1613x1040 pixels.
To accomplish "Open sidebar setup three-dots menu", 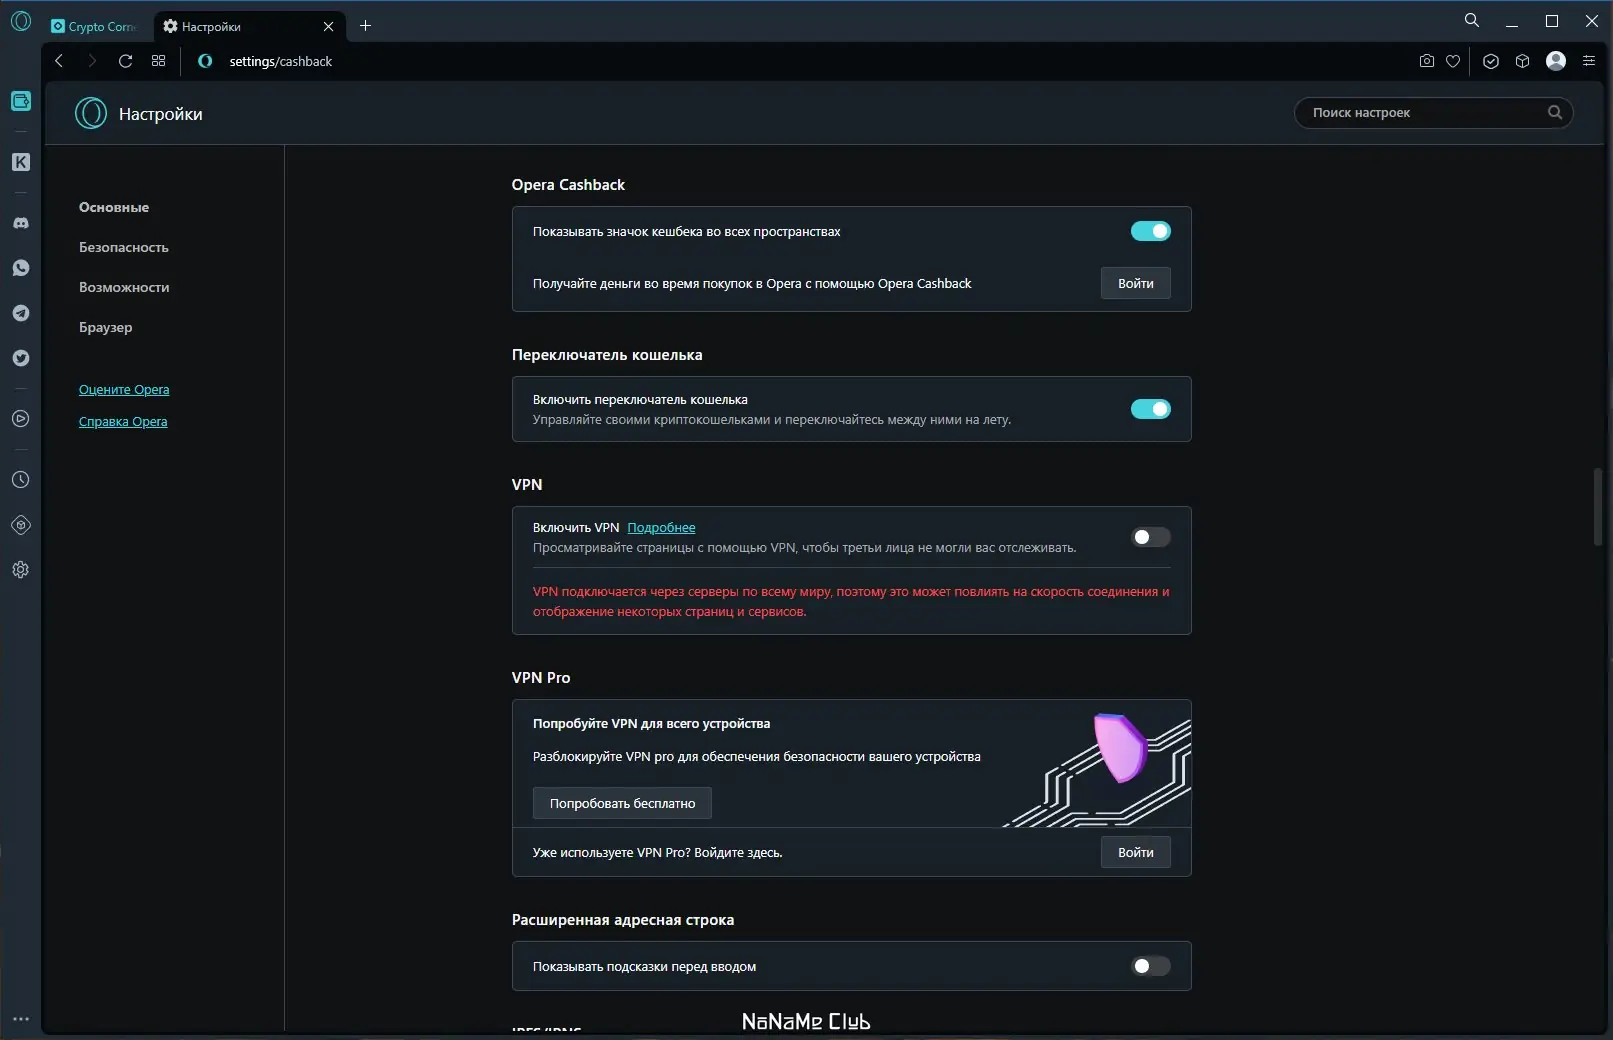I will 21,1020.
